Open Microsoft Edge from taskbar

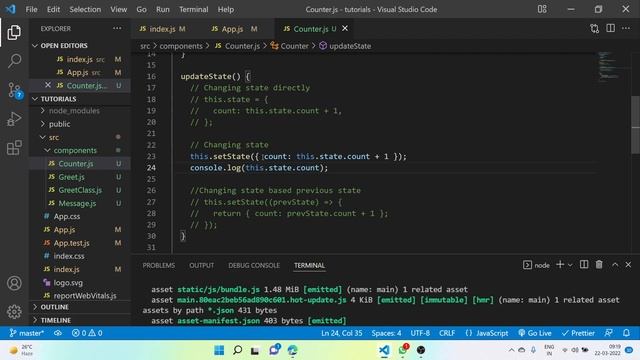click(292, 350)
